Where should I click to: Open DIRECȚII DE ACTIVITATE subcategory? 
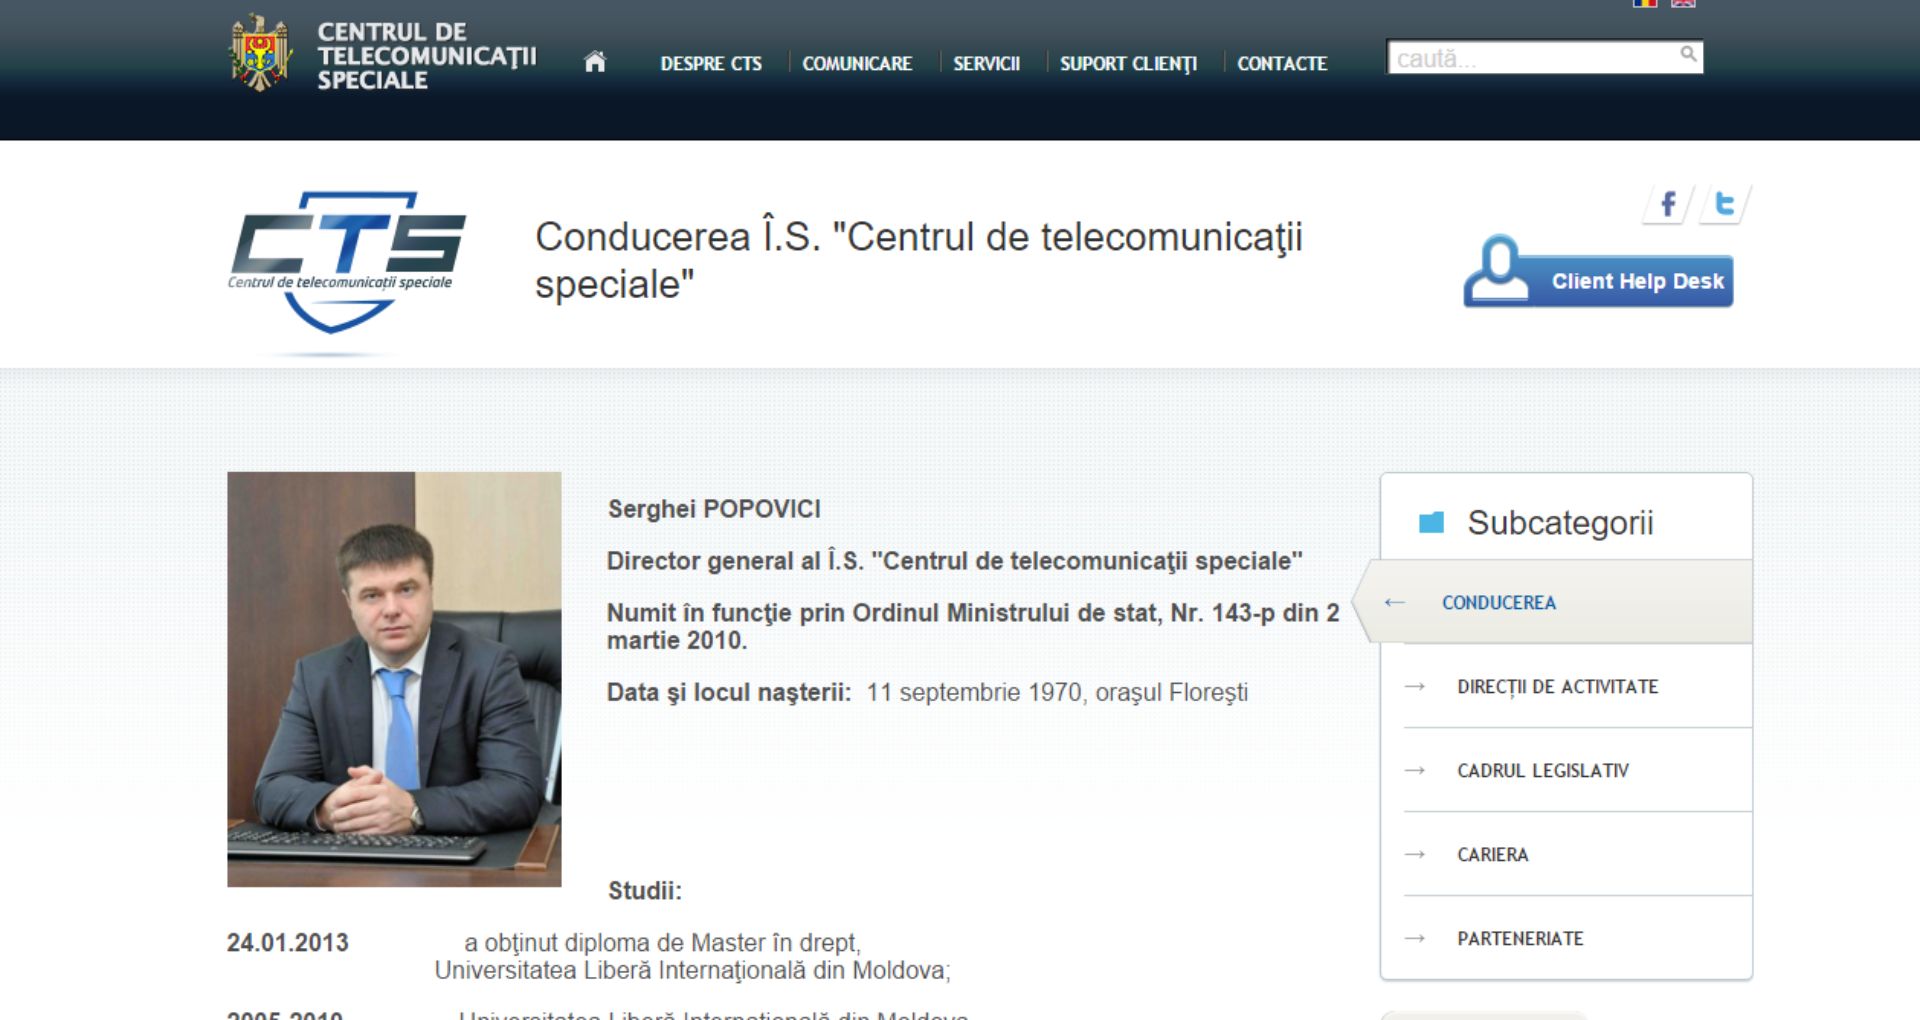[x=1557, y=687]
